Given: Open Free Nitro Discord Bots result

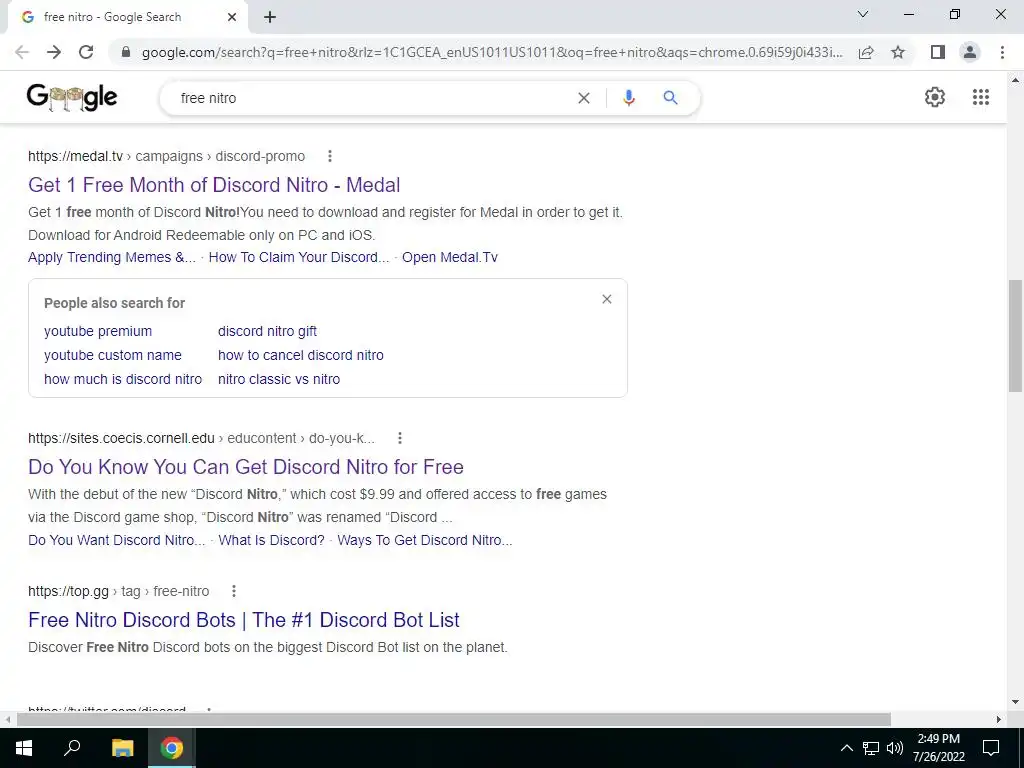Looking at the screenshot, I should click(244, 620).
